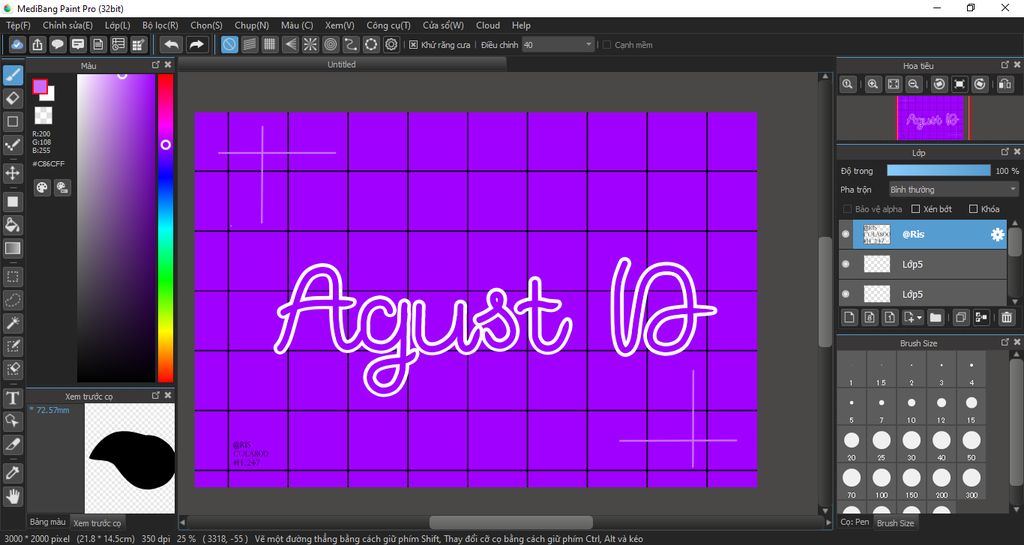Image resolution: width=1024 pixels, height=545 pixels.
Task: Click zoom out on the navigator panel
Action: (914, 84)
